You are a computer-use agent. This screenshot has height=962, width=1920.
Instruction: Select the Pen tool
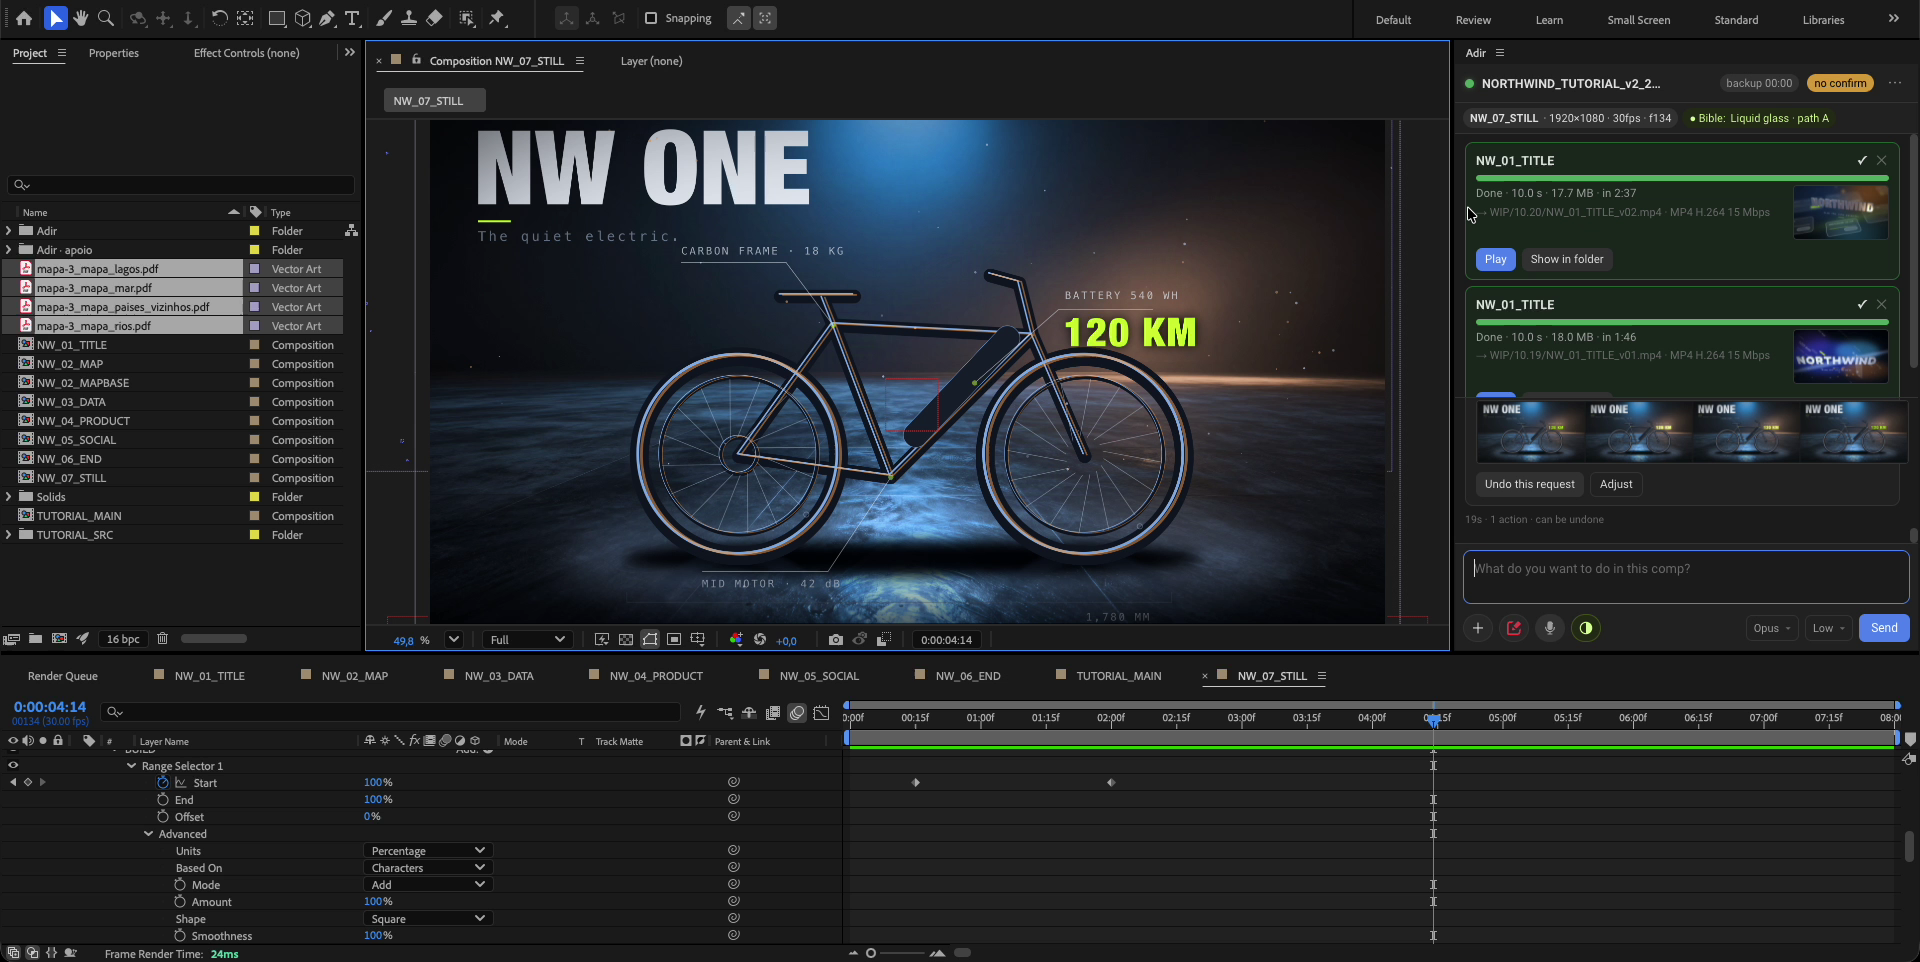click(327, 18)
